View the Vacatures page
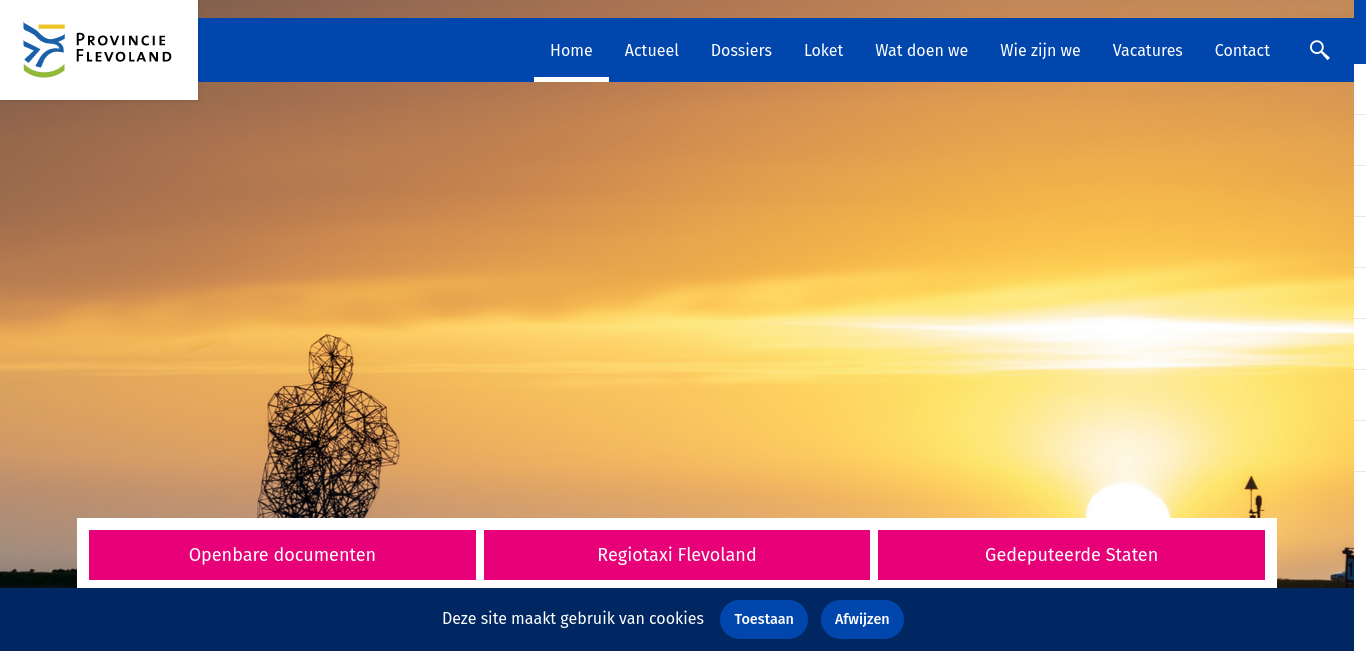Image resolution: width=1366 pixels, height=651 pixels. click(x=1148, y=50)
